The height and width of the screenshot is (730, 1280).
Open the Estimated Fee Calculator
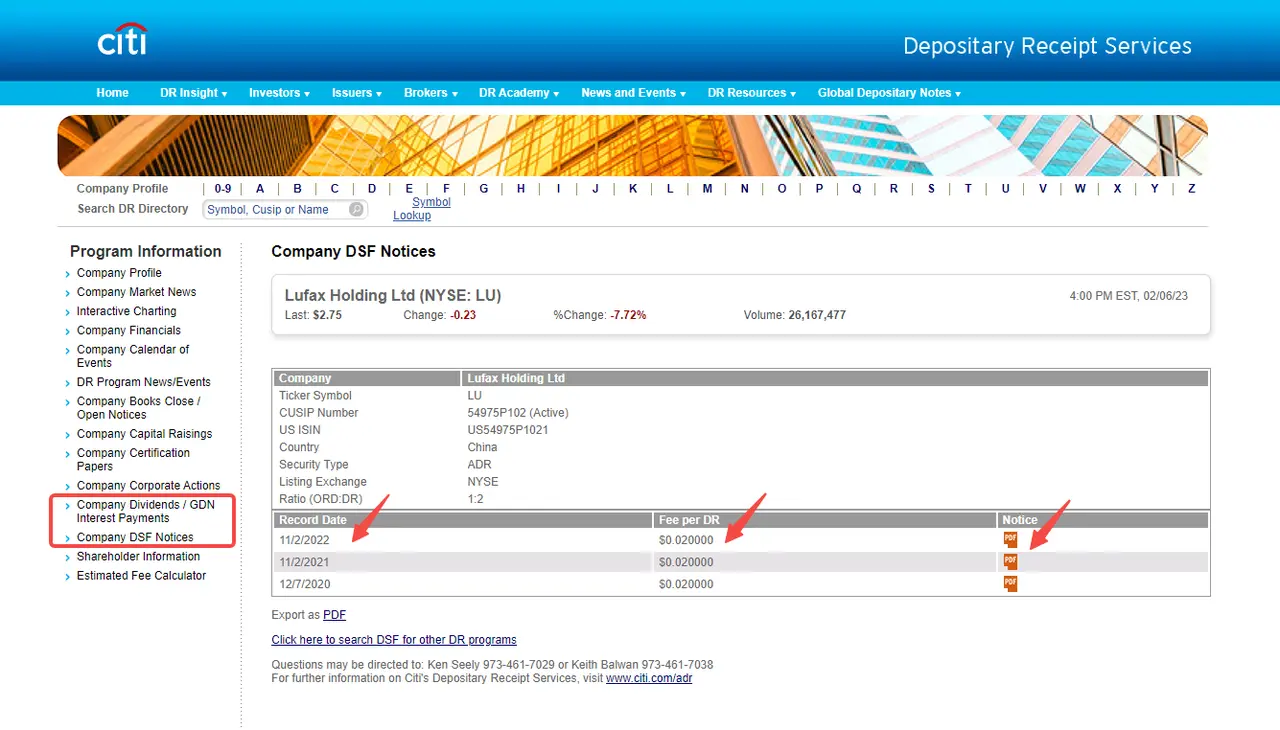click(141, 575)
